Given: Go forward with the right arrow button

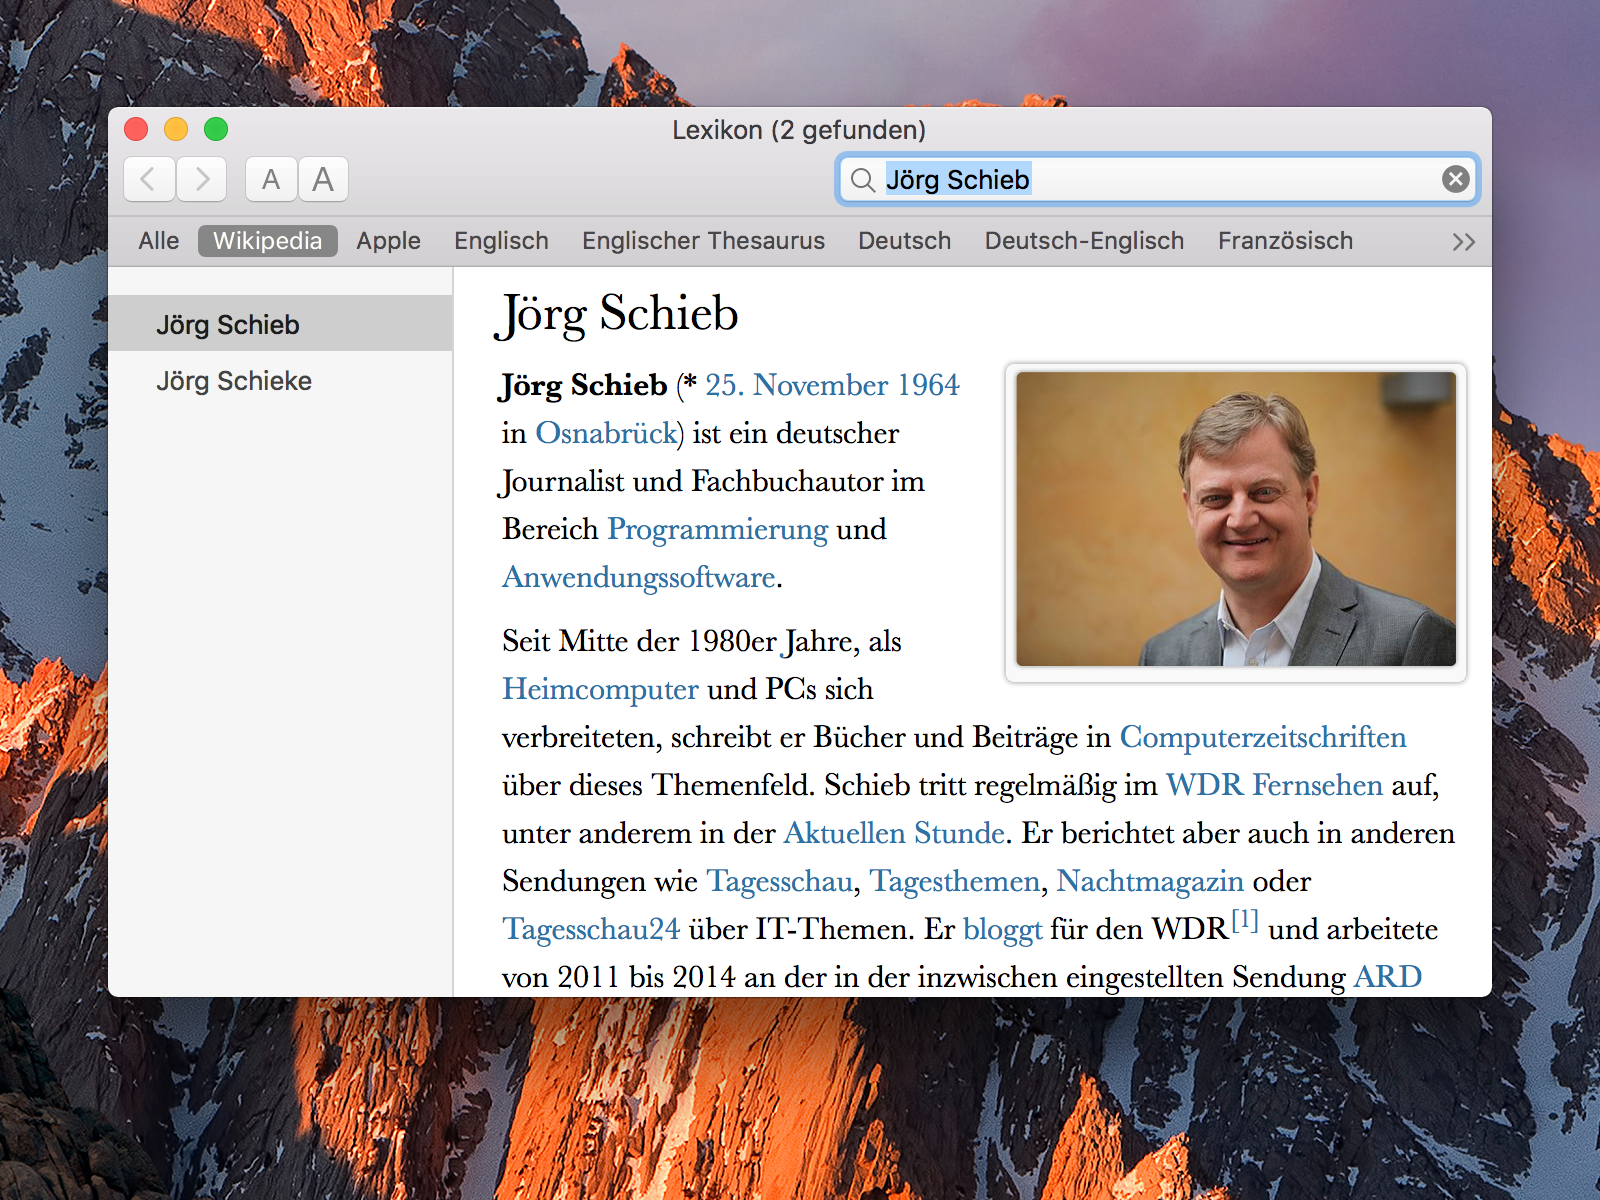Looking at the screenshot, I should pos(202,180).
